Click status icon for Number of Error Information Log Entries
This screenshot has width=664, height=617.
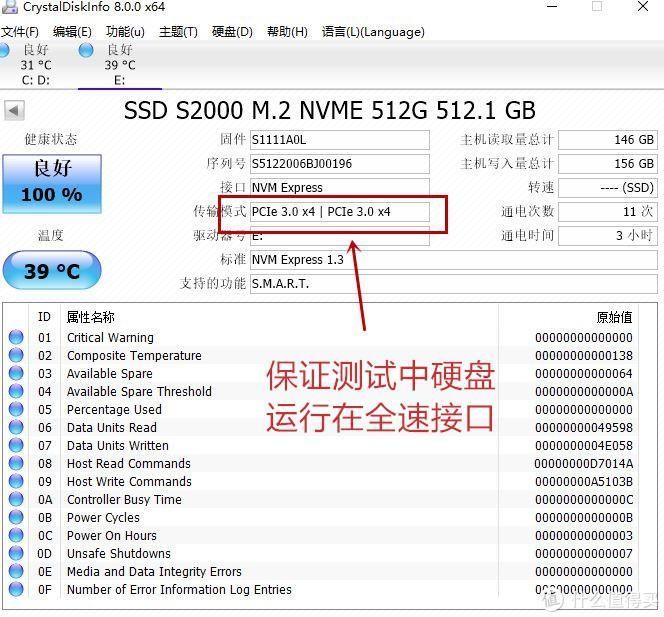16,589
